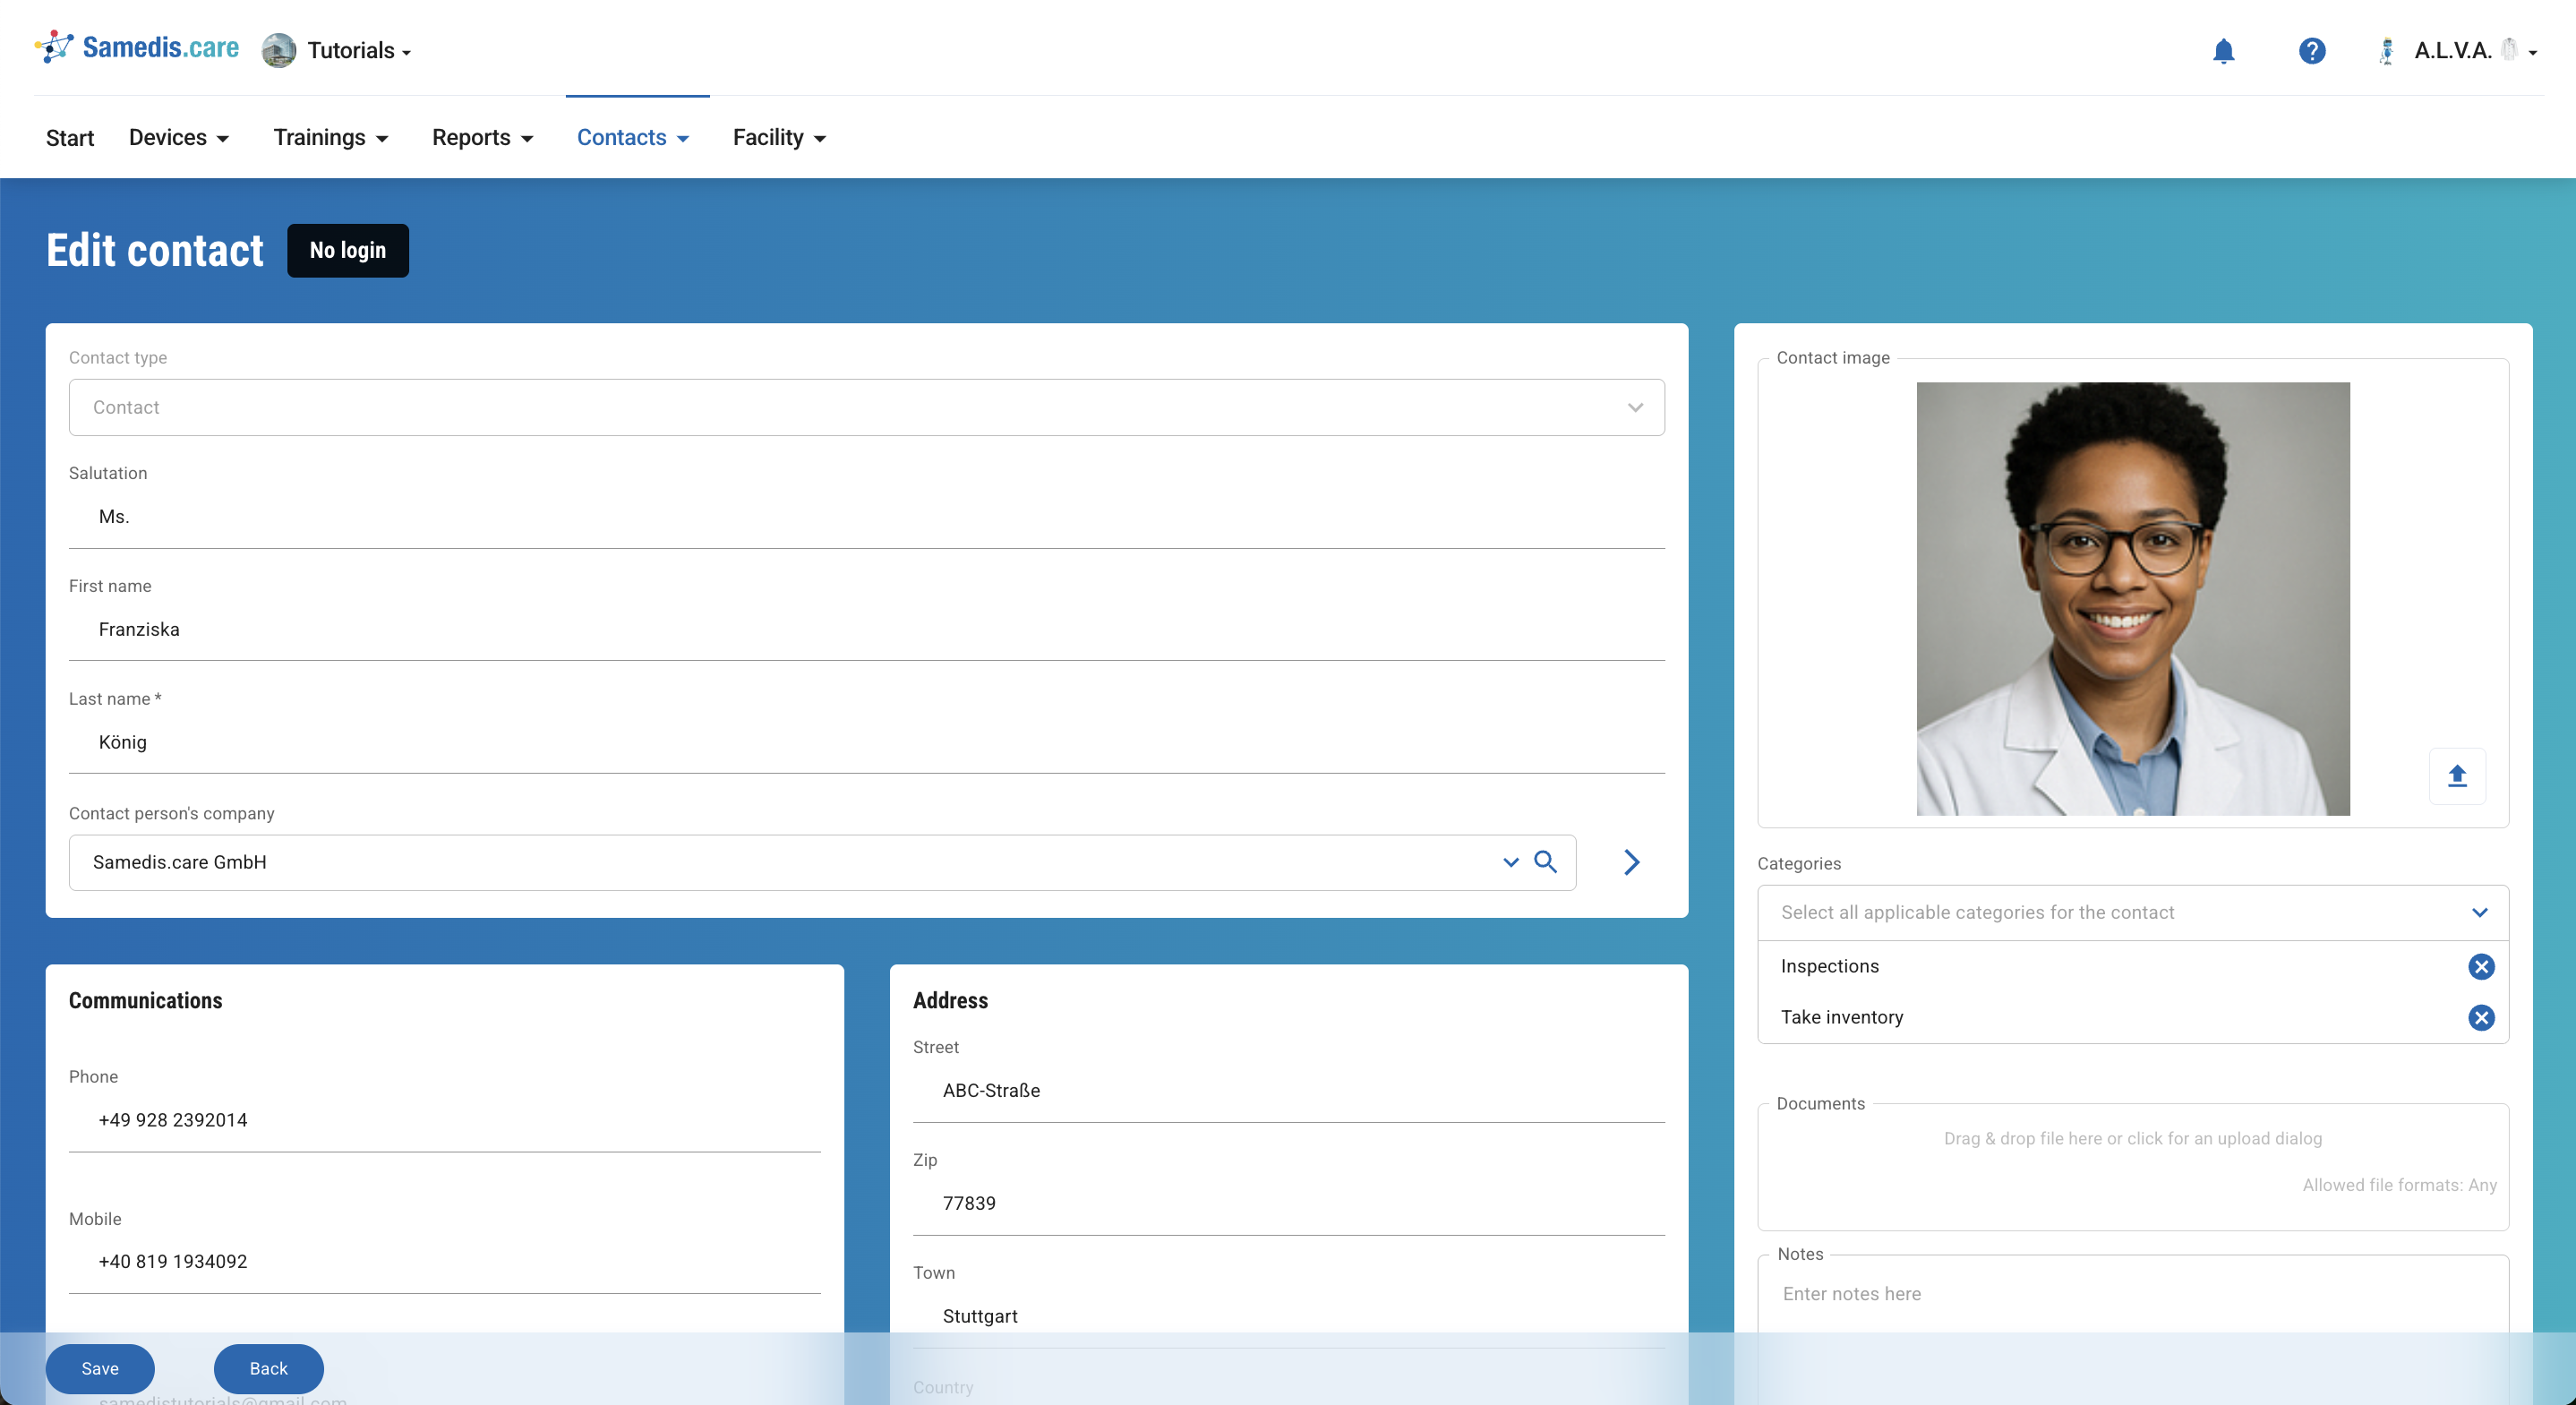Click the Back button

tap(268, 1367)
